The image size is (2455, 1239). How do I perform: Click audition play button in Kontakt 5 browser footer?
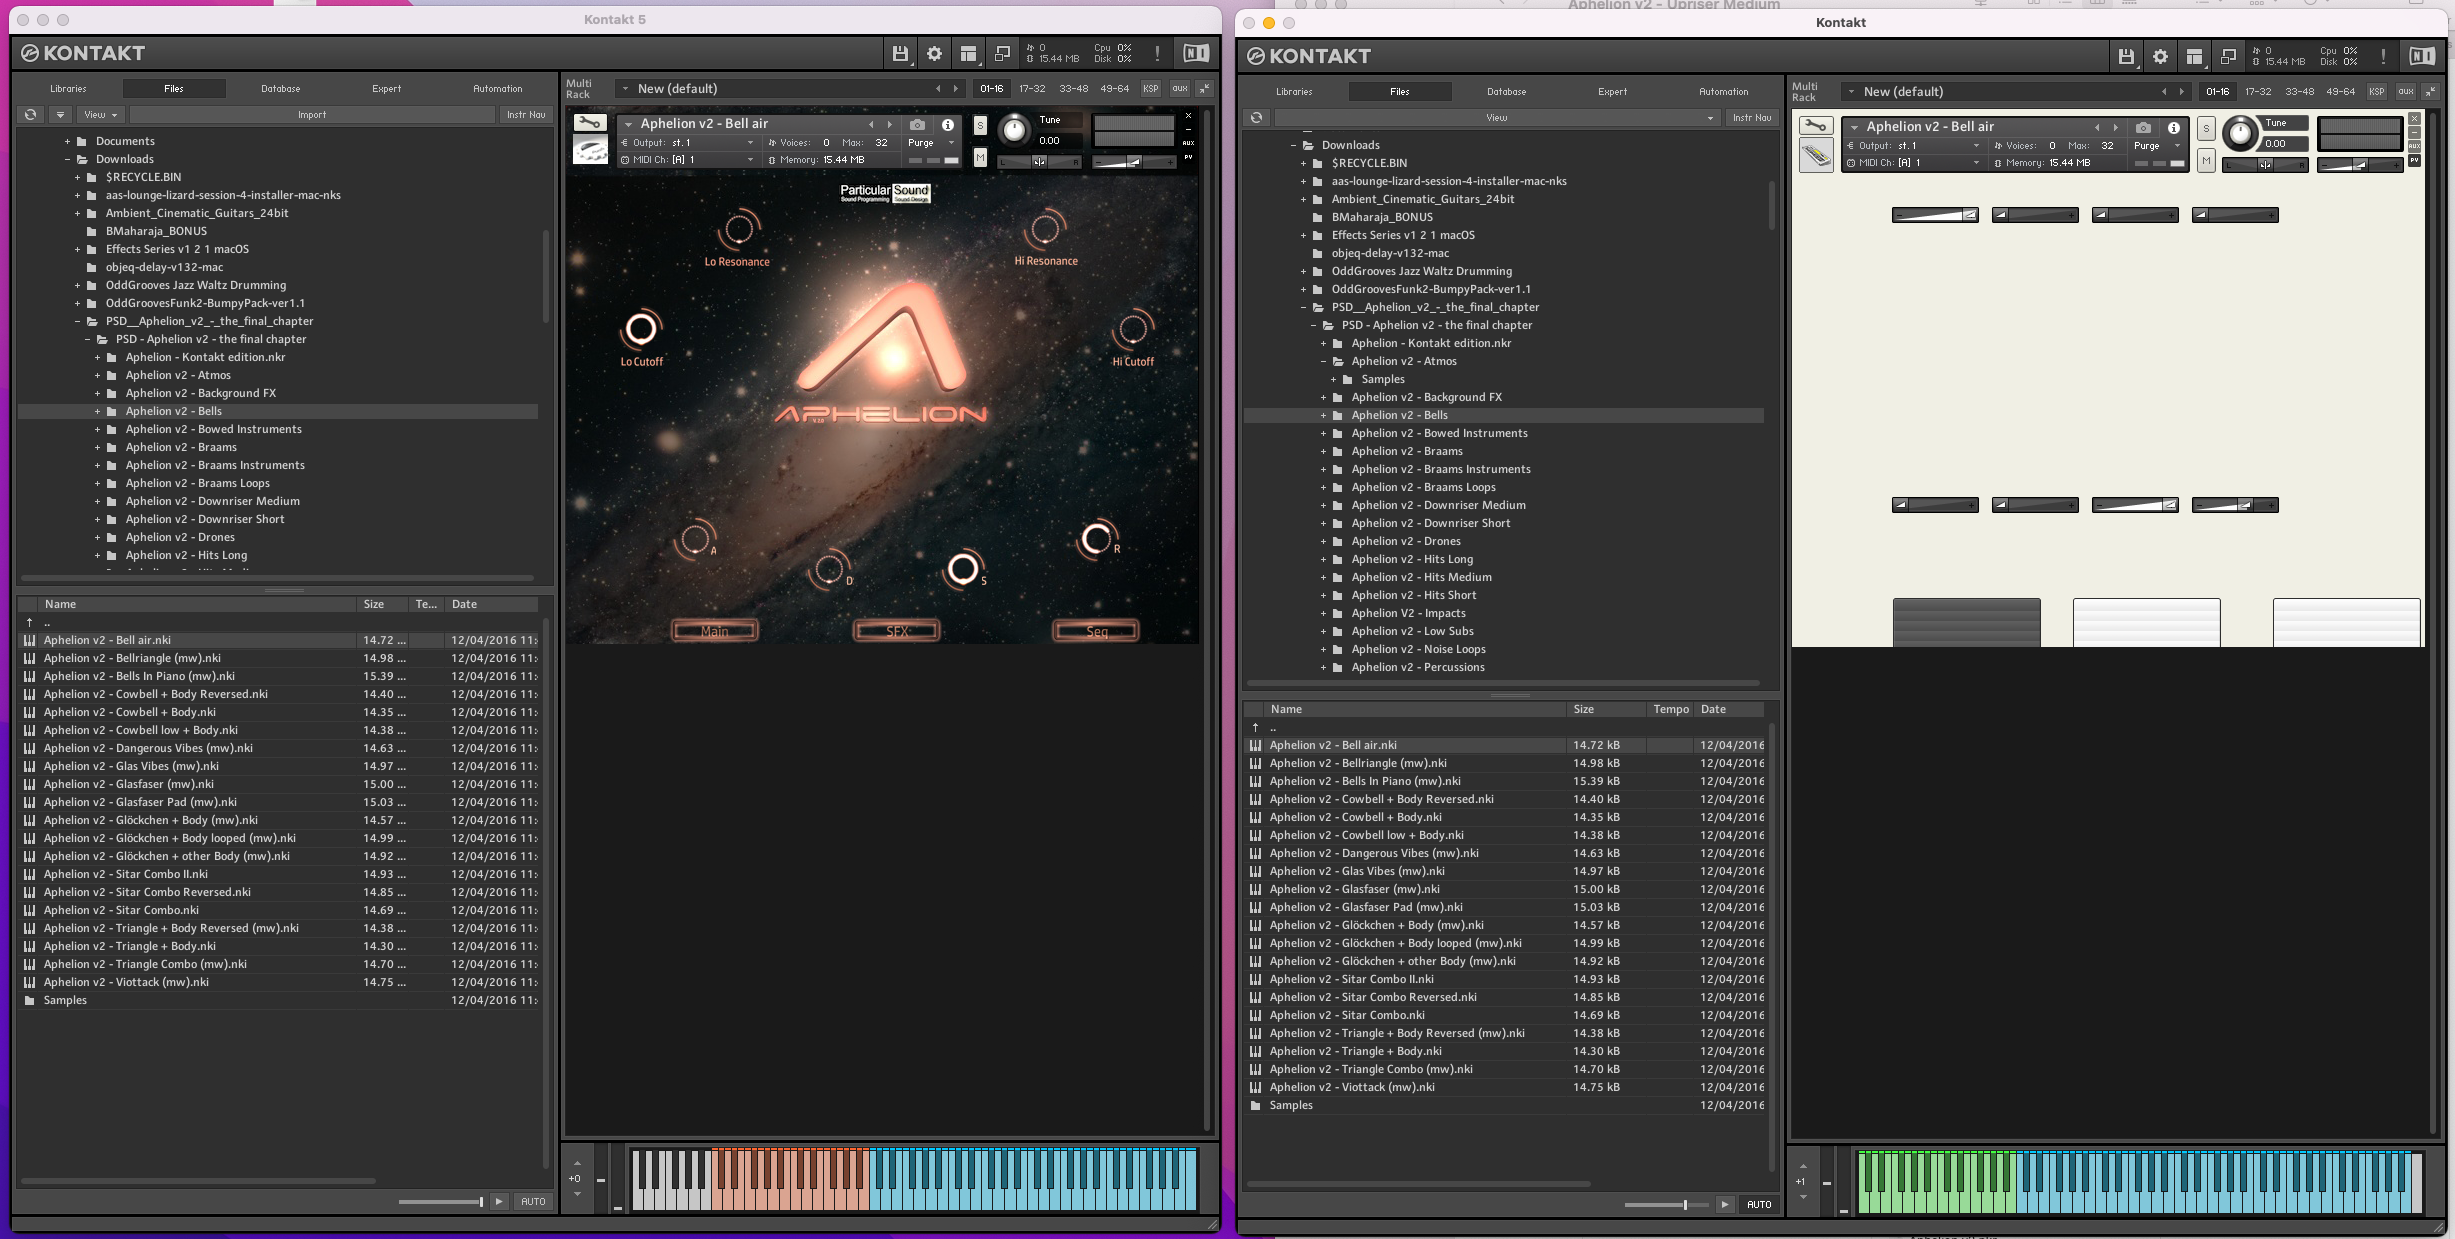499,1201
